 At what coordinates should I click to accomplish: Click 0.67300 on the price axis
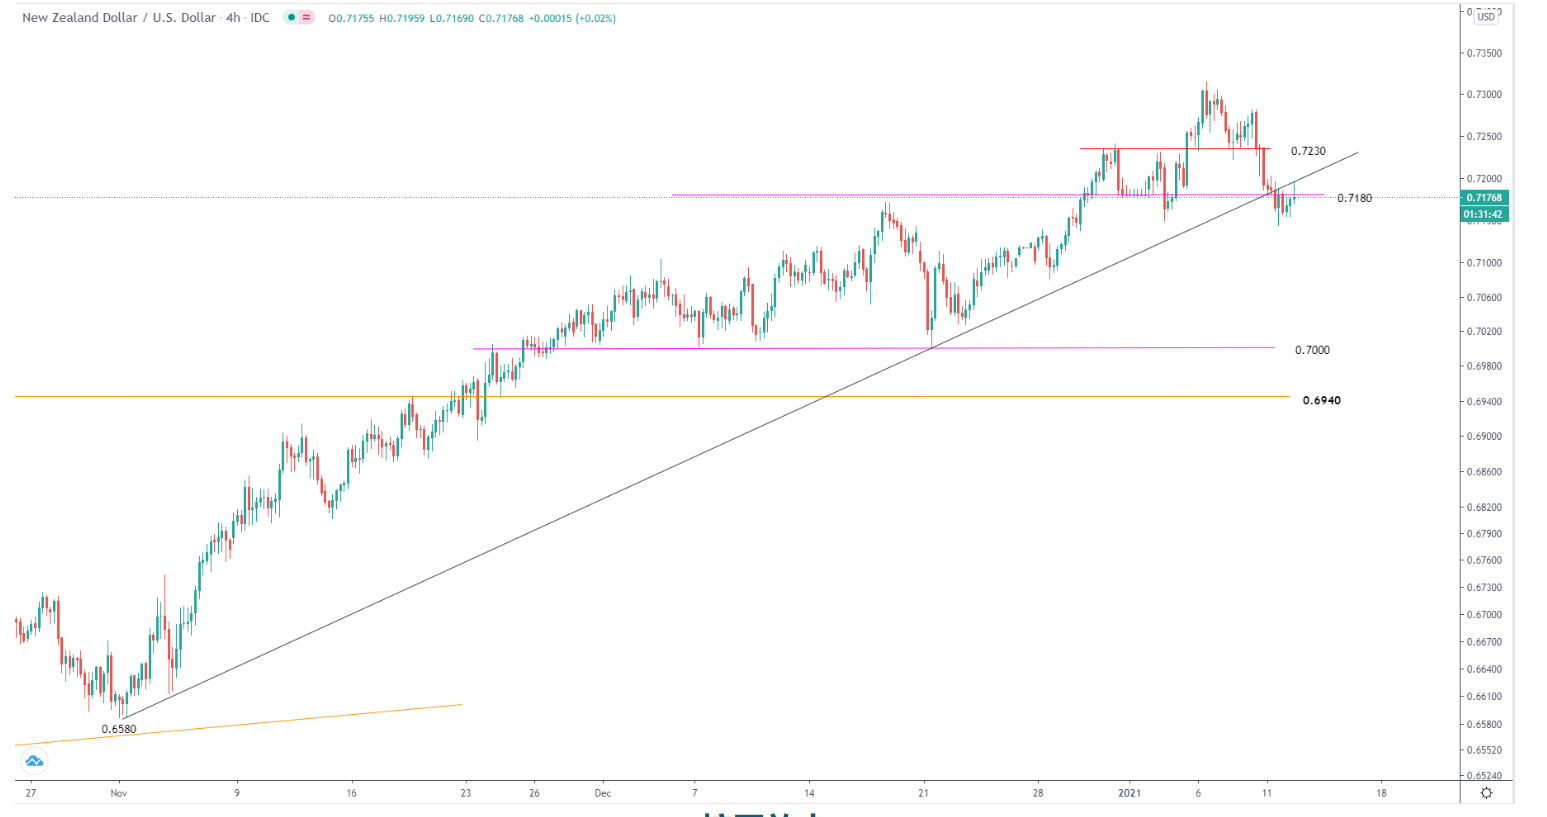[1484, 588]
